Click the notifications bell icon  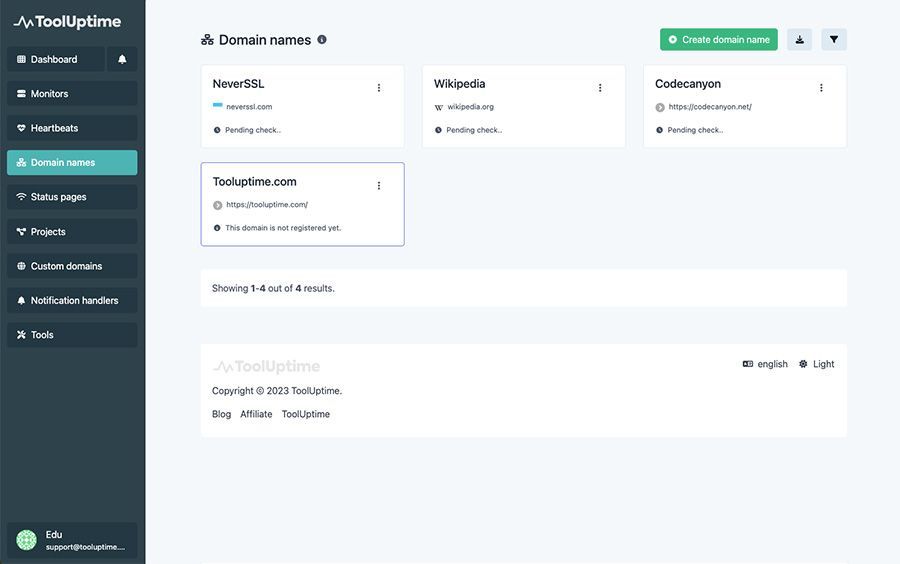click(122, 59)
